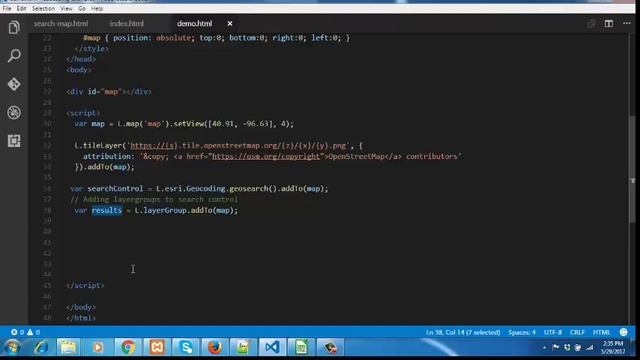Screen dimensions: 640x360
Task: Click the errors count in status bar
Action: click(x=18, y=332)
